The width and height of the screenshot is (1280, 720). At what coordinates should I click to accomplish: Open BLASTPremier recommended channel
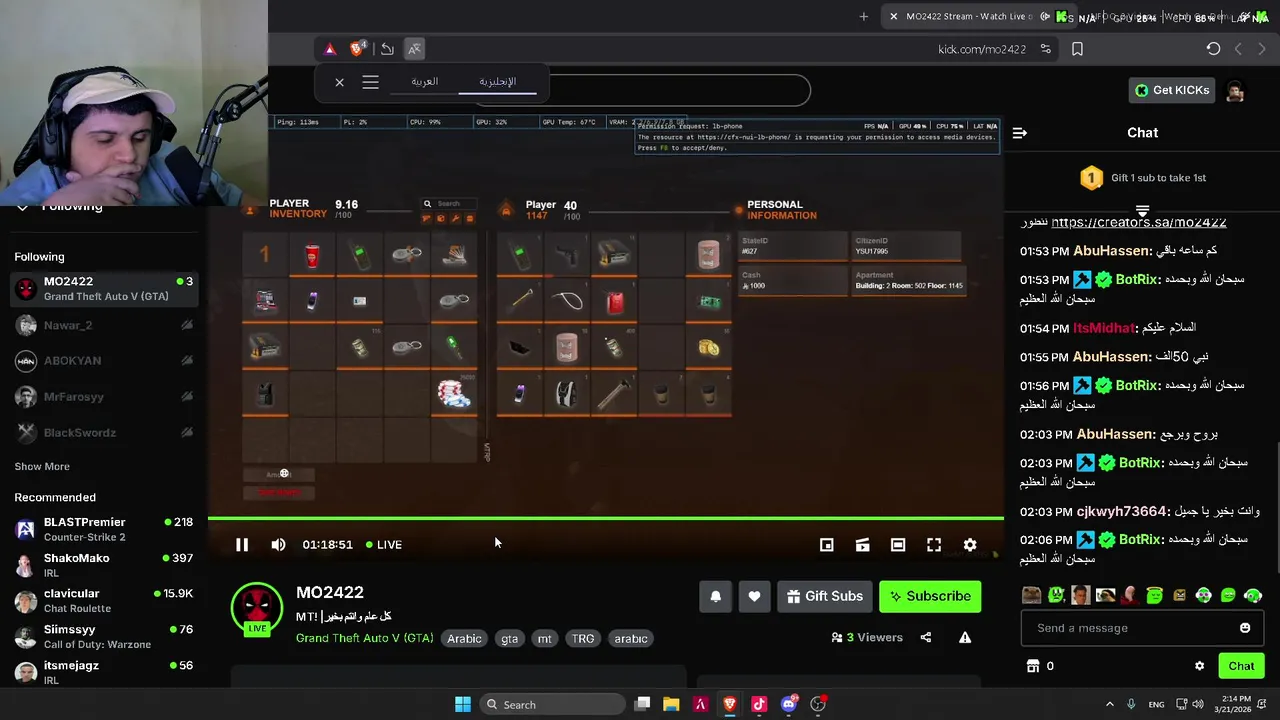tap(104, 530)
